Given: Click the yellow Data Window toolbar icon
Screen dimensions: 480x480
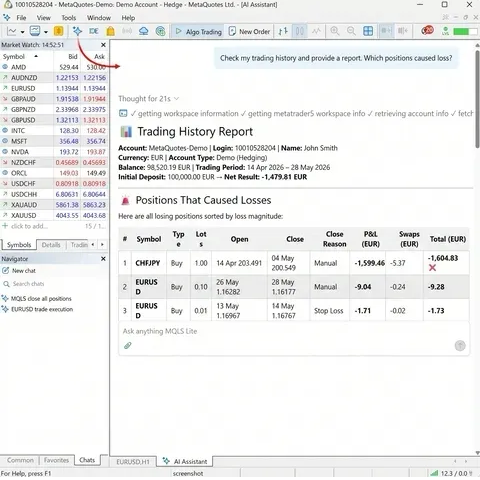Looking at the screenshot, I should click(58, 31).
